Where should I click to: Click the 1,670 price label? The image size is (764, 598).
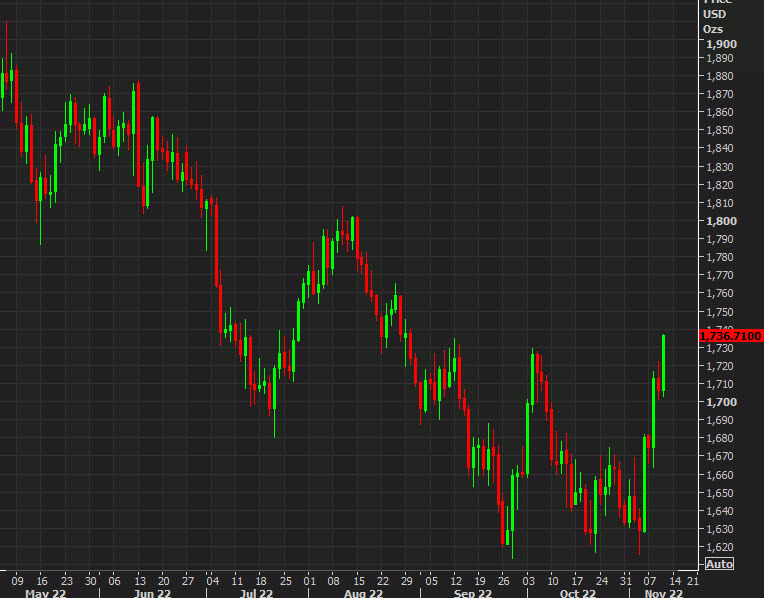tap(720, 456)
